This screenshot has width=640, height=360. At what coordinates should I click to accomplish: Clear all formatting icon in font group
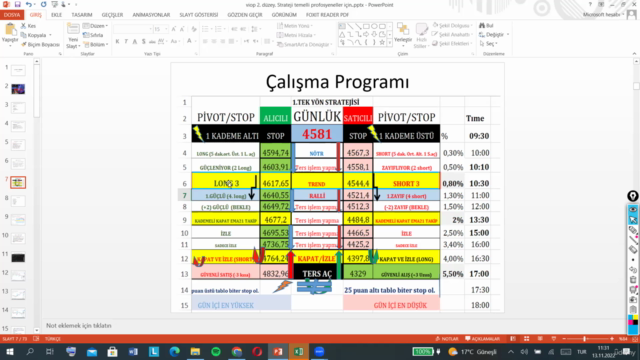point(194,29)
